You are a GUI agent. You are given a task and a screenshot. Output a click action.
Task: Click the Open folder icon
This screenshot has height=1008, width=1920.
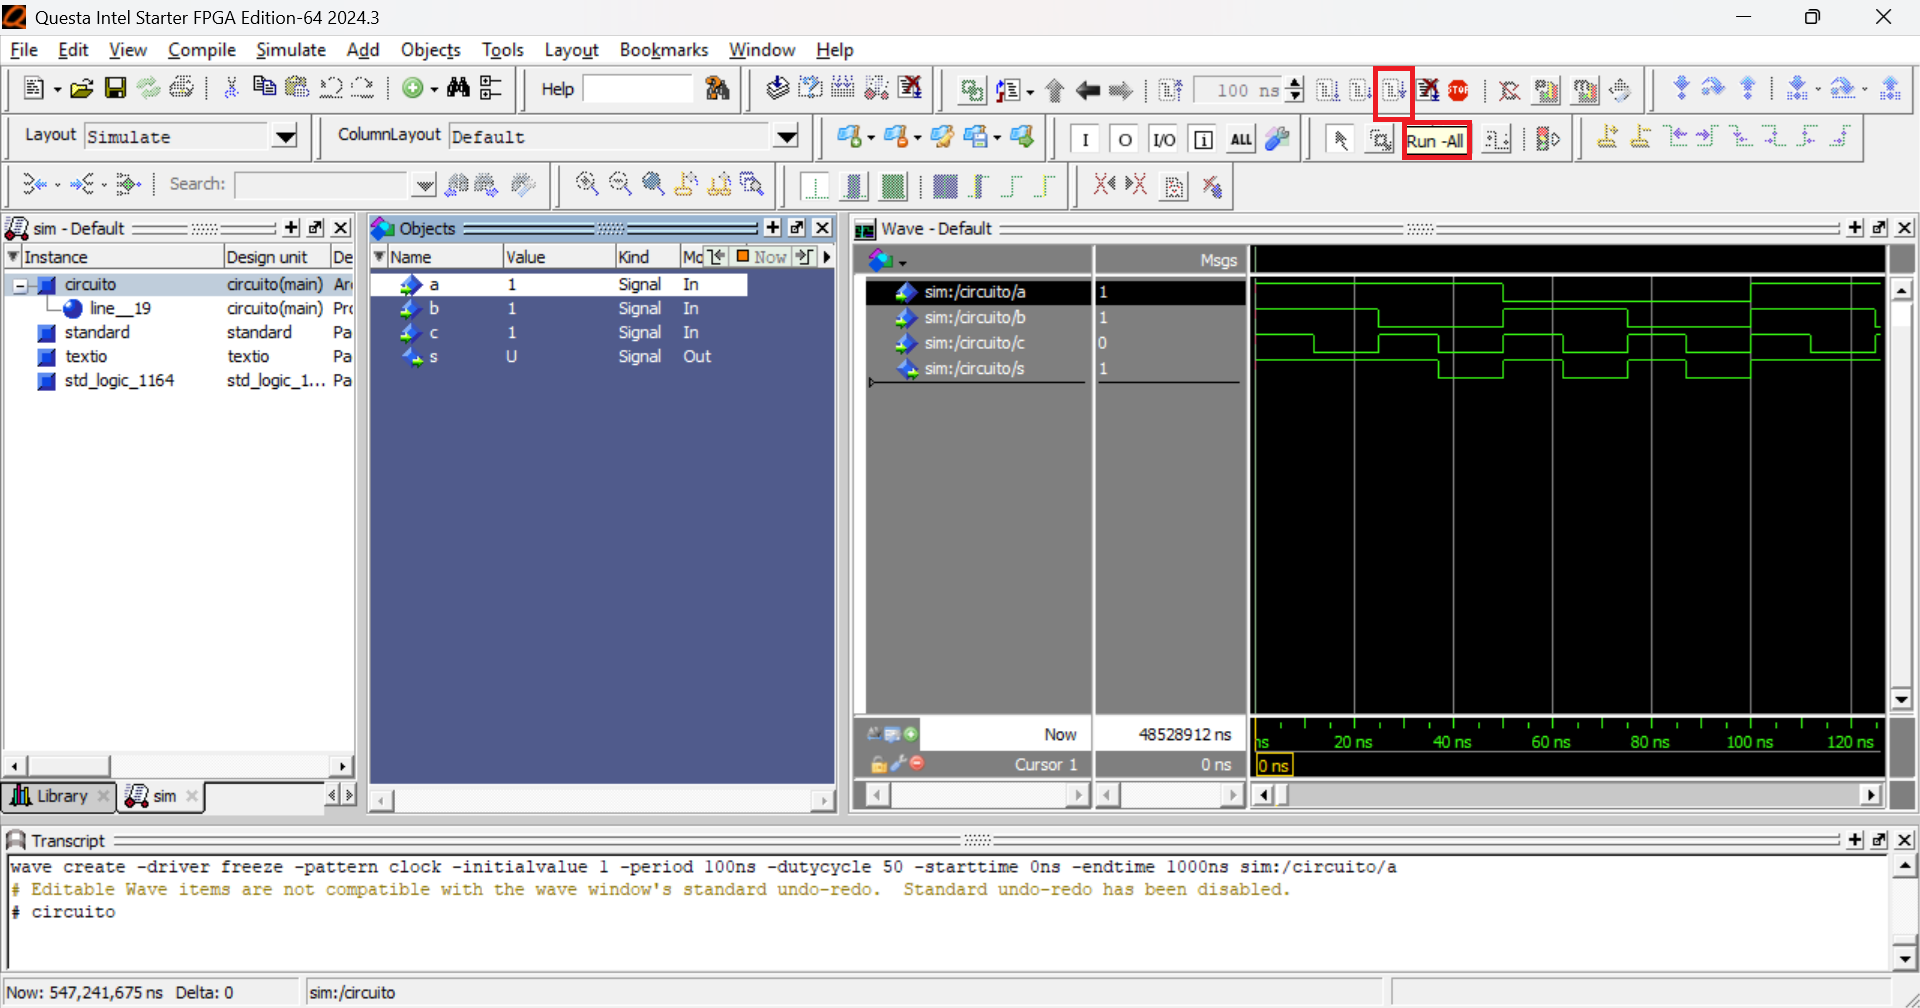tap(82, 89)
